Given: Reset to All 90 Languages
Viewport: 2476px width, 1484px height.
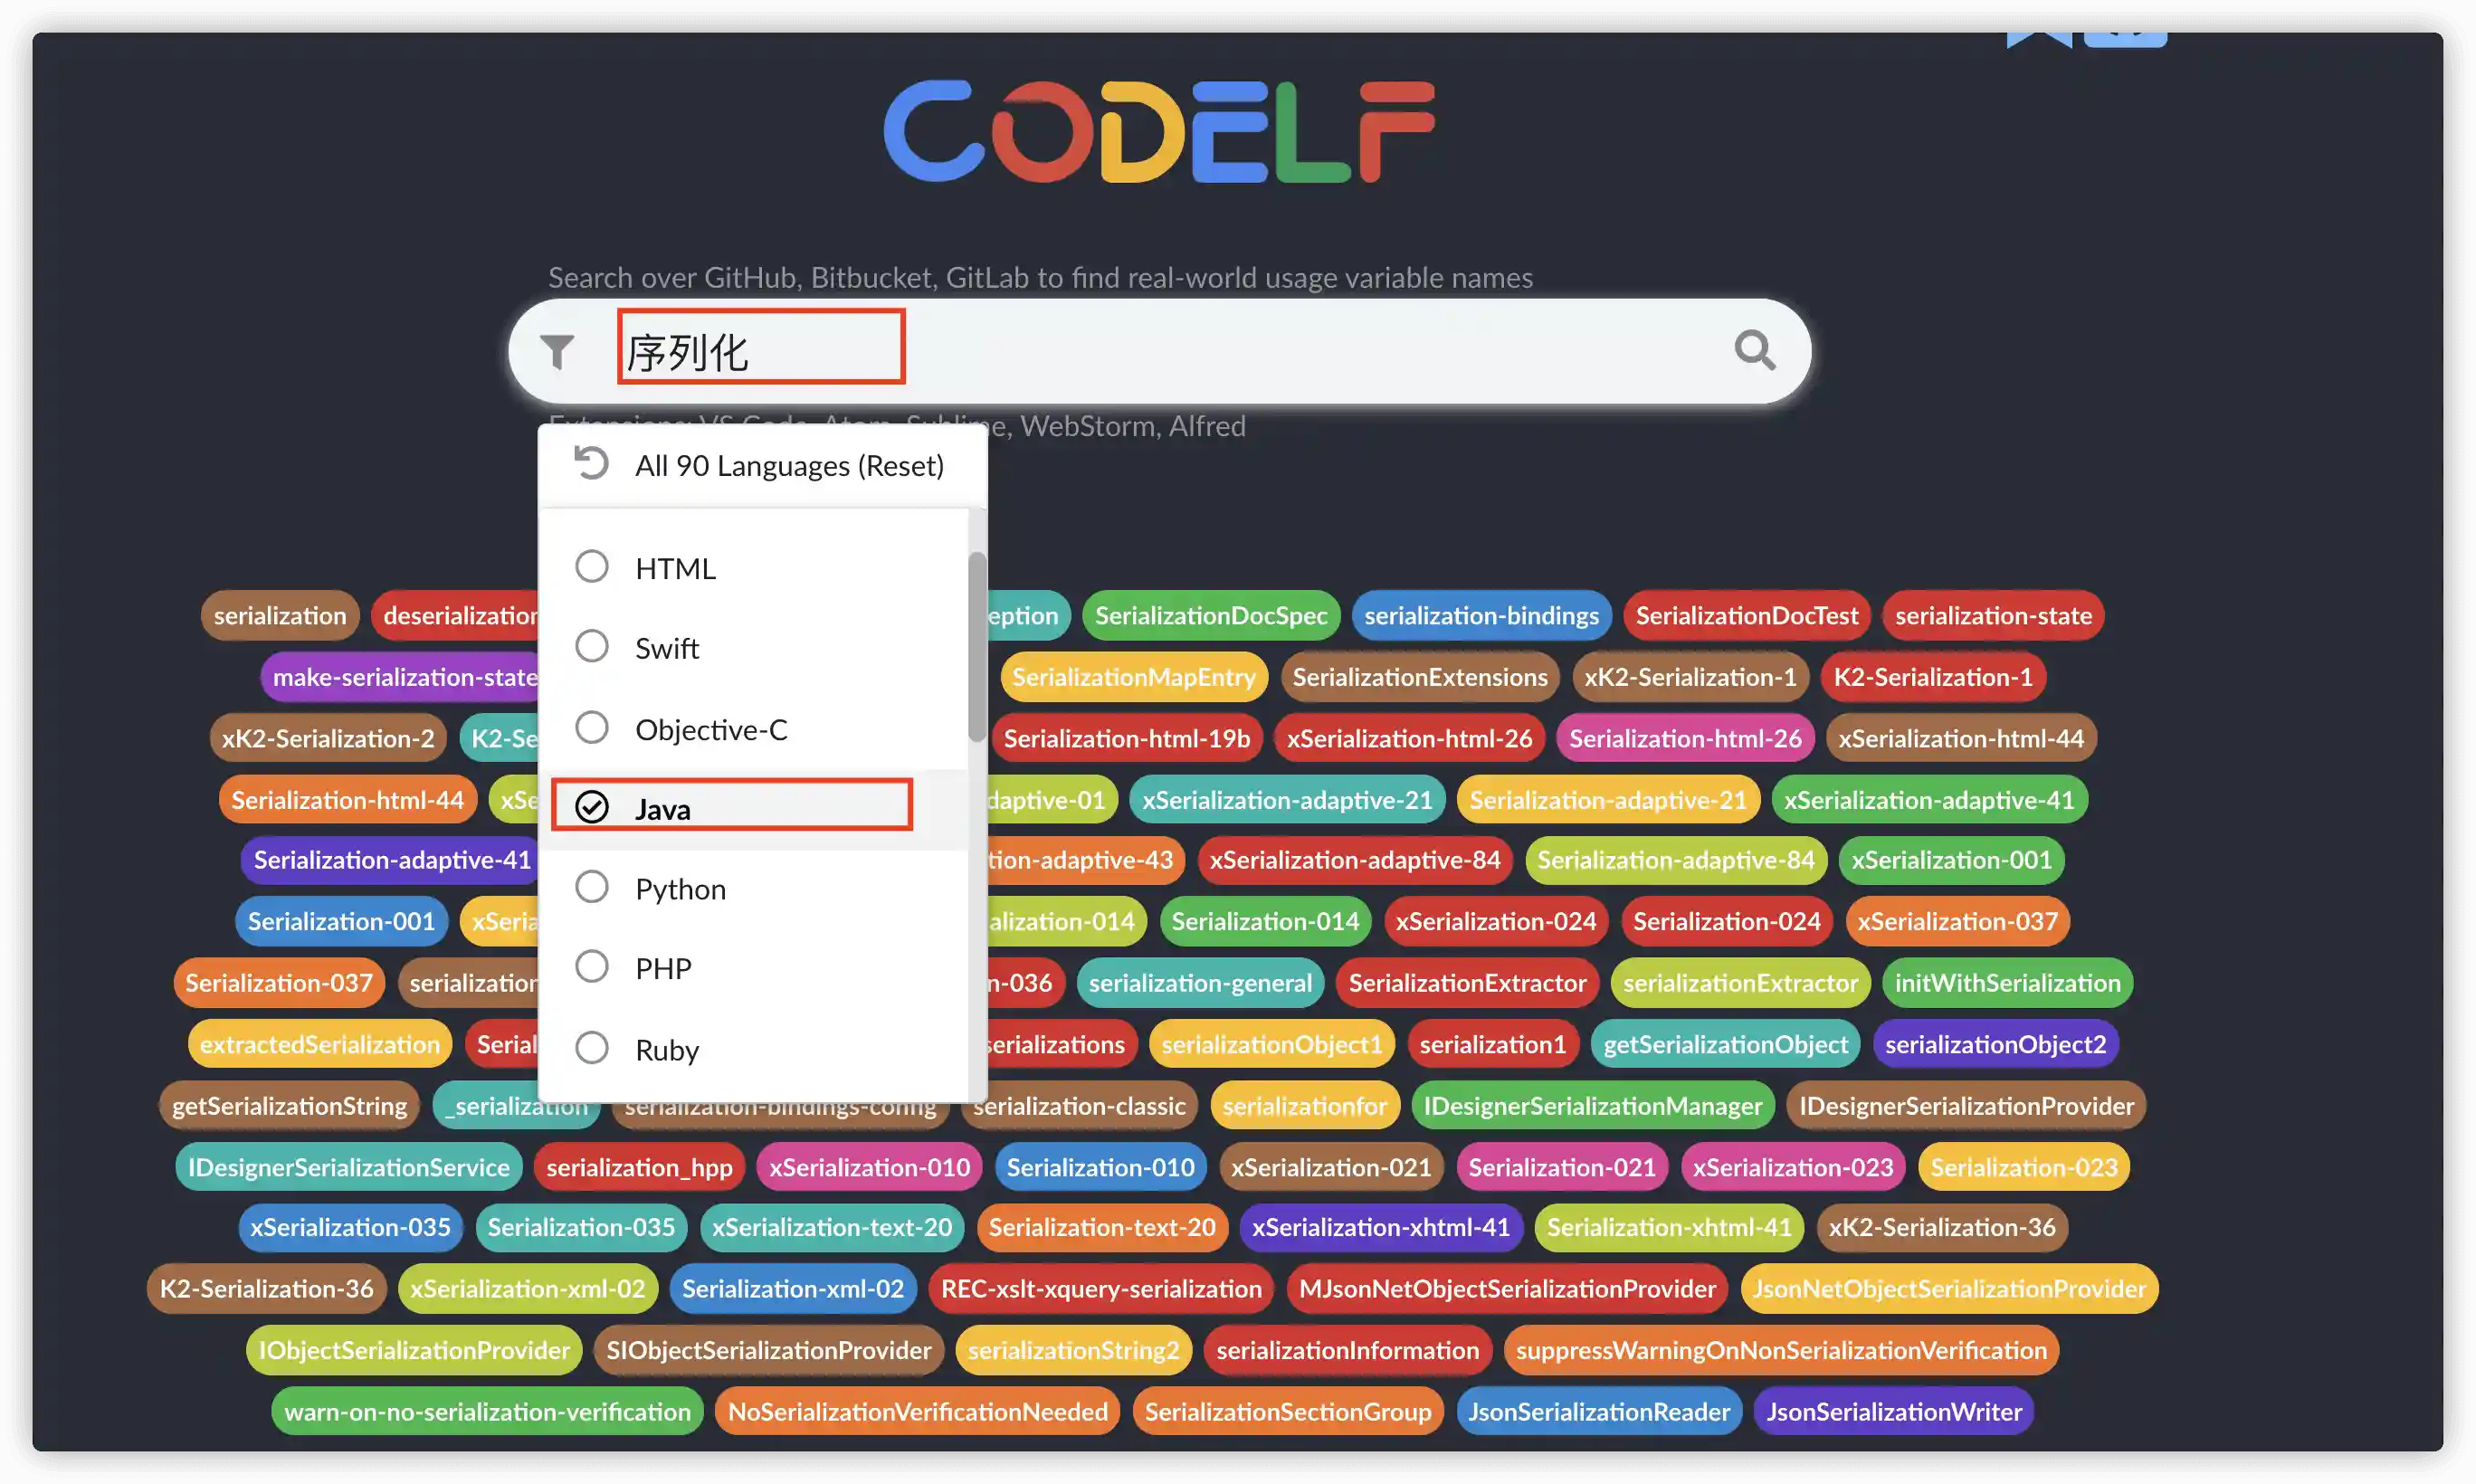Looking at the screenshot, I should [x=788, y=466].
